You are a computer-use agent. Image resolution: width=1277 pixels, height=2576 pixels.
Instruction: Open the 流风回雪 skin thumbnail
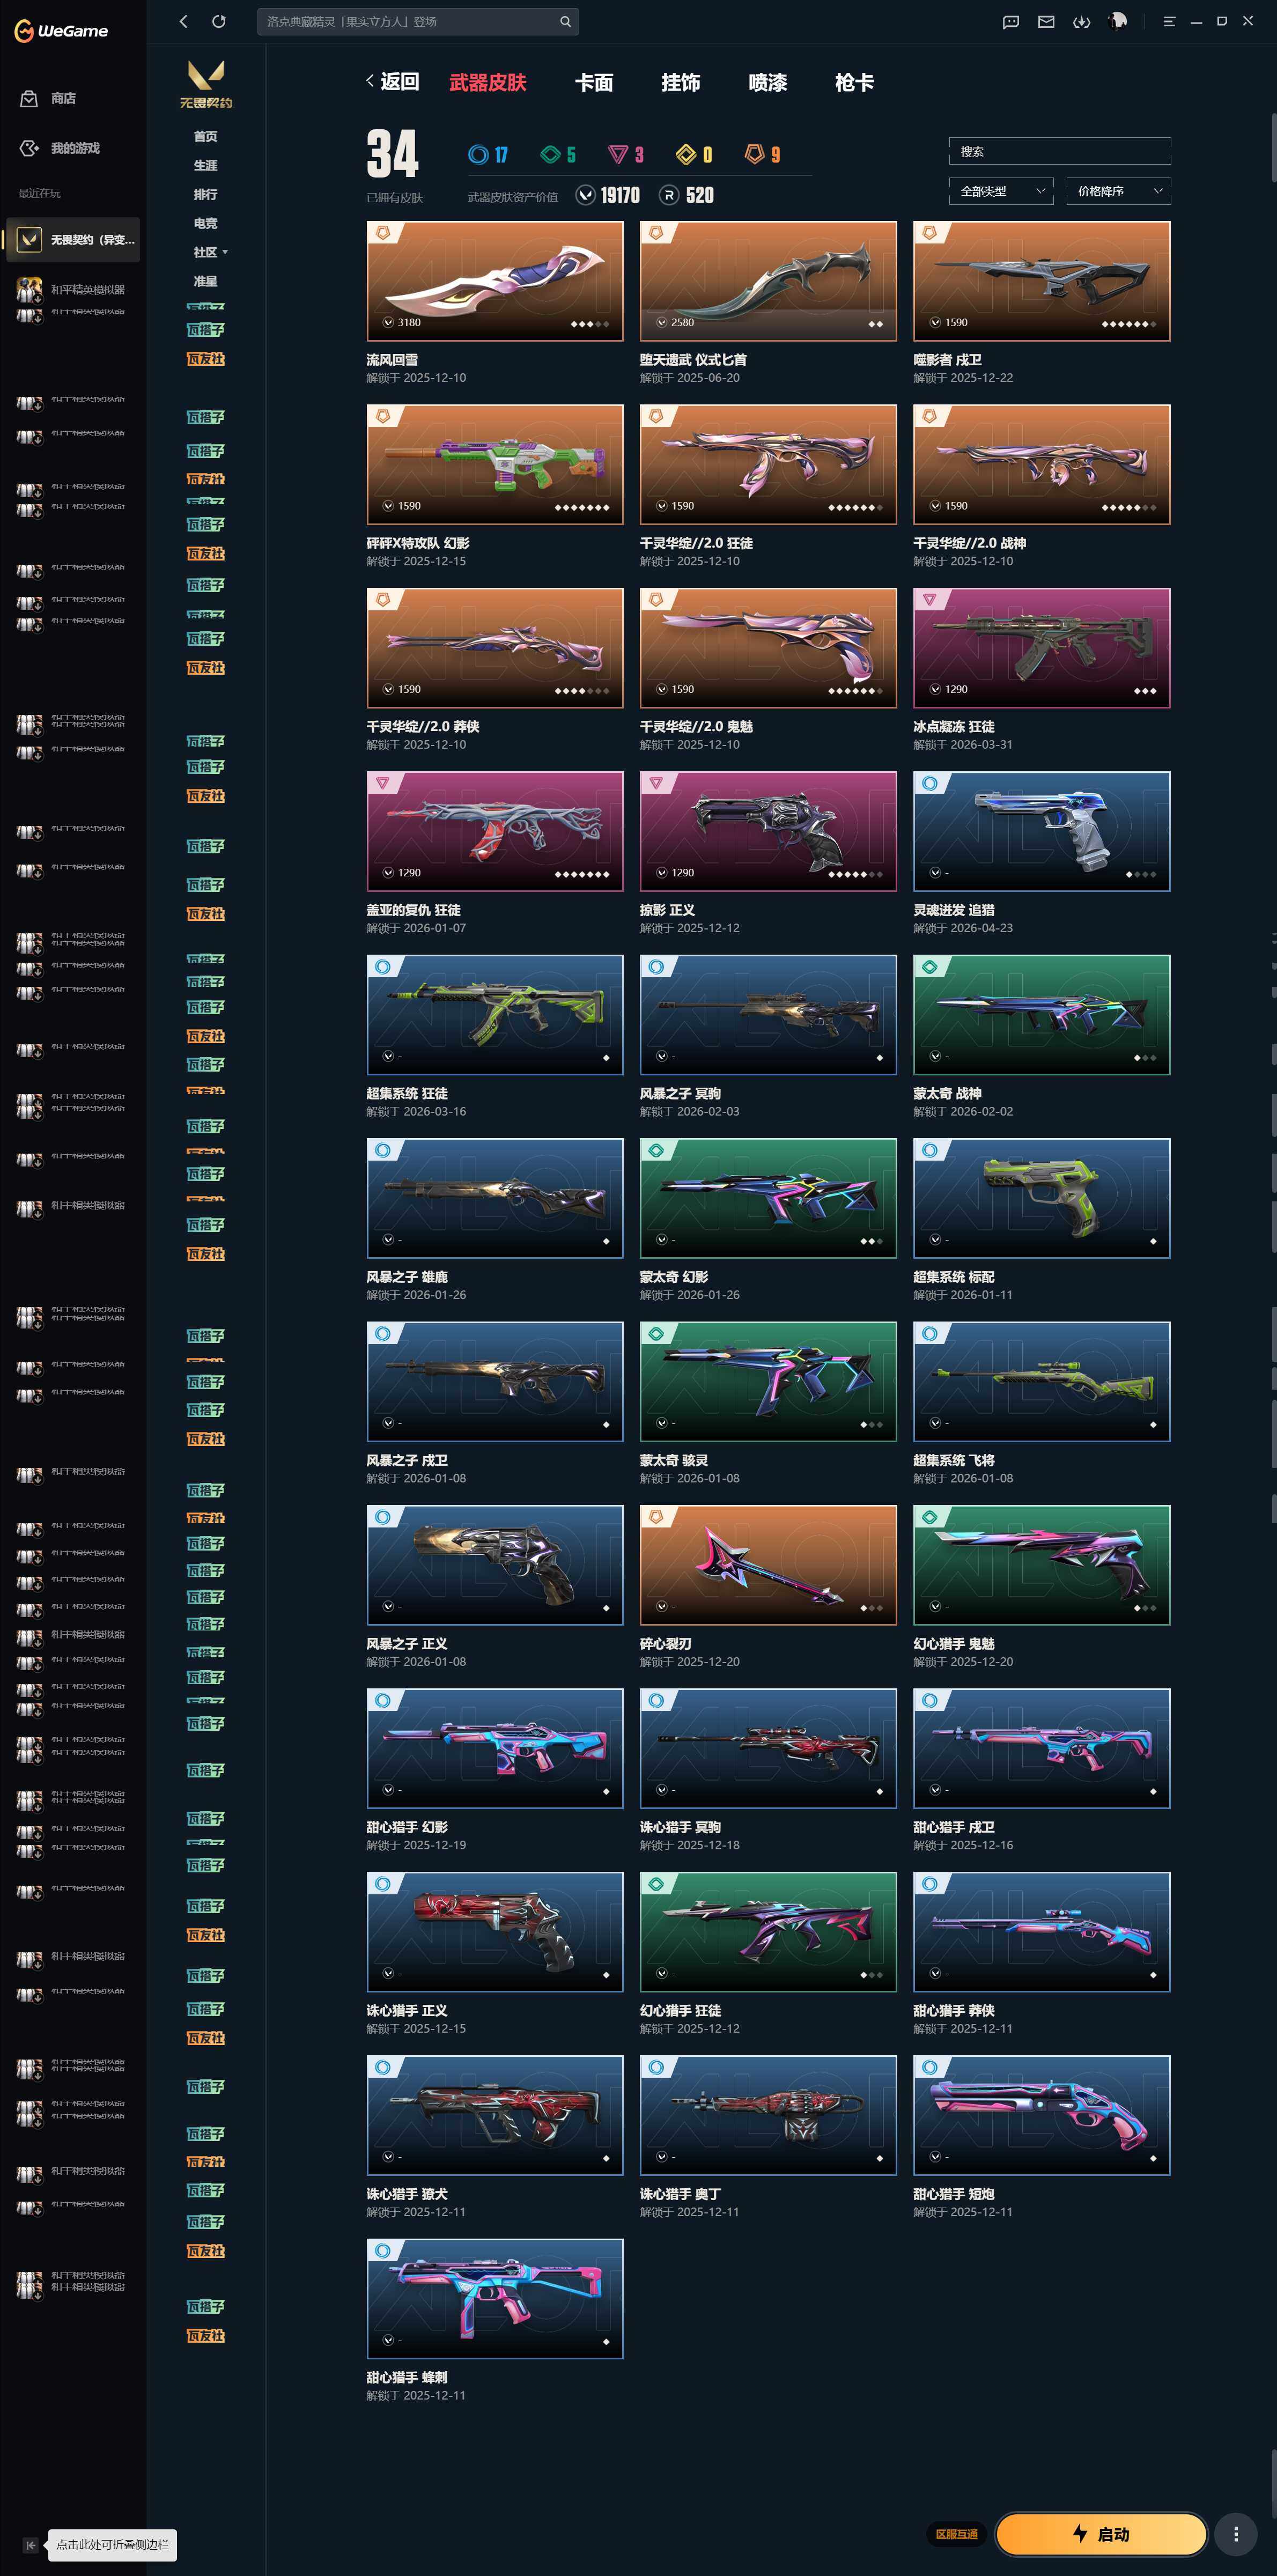click(495, 281)
